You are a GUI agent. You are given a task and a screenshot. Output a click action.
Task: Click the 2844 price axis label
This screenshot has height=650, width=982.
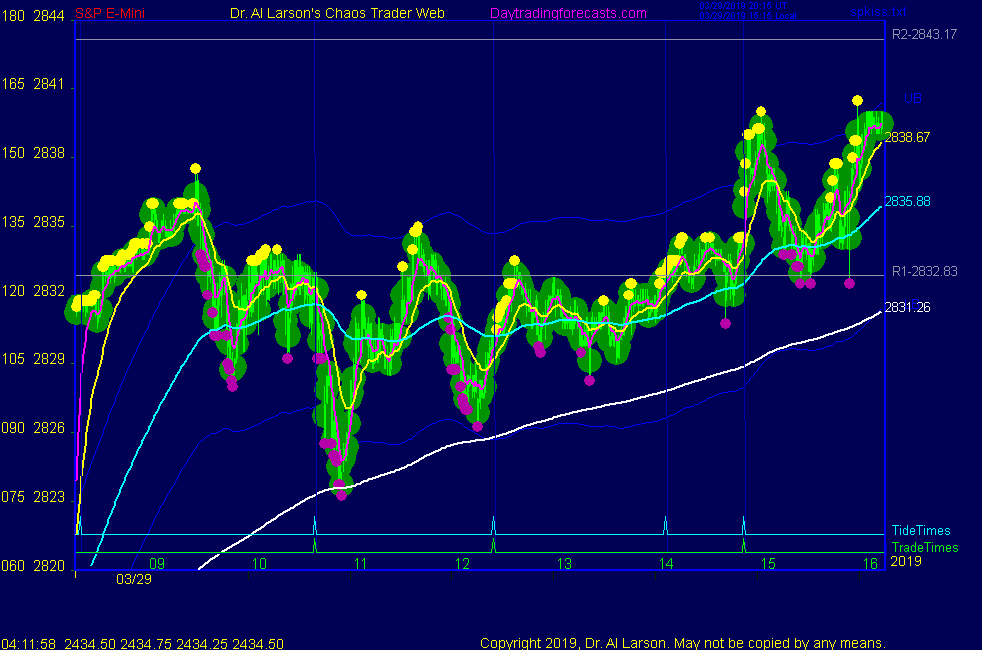49,16
